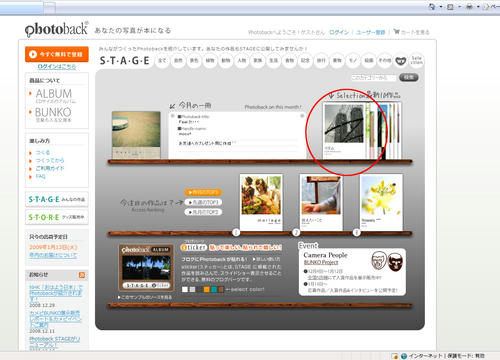Open the shipping date info link in sidebar
The width and height of the screenshot is (500, 360).
(x=53, y=255)
